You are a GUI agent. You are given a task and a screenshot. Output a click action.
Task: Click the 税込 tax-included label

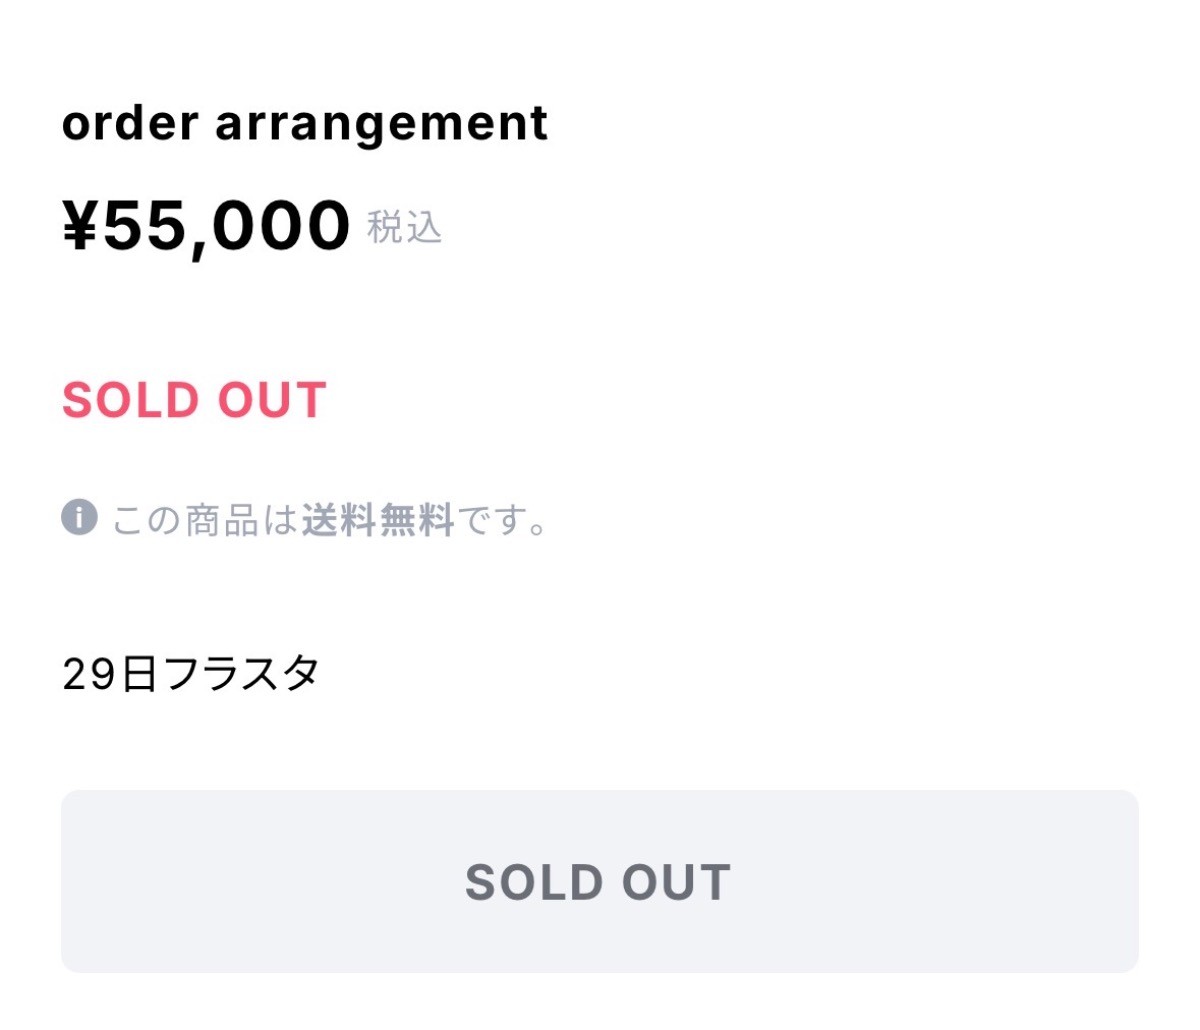tap(404, 228)
